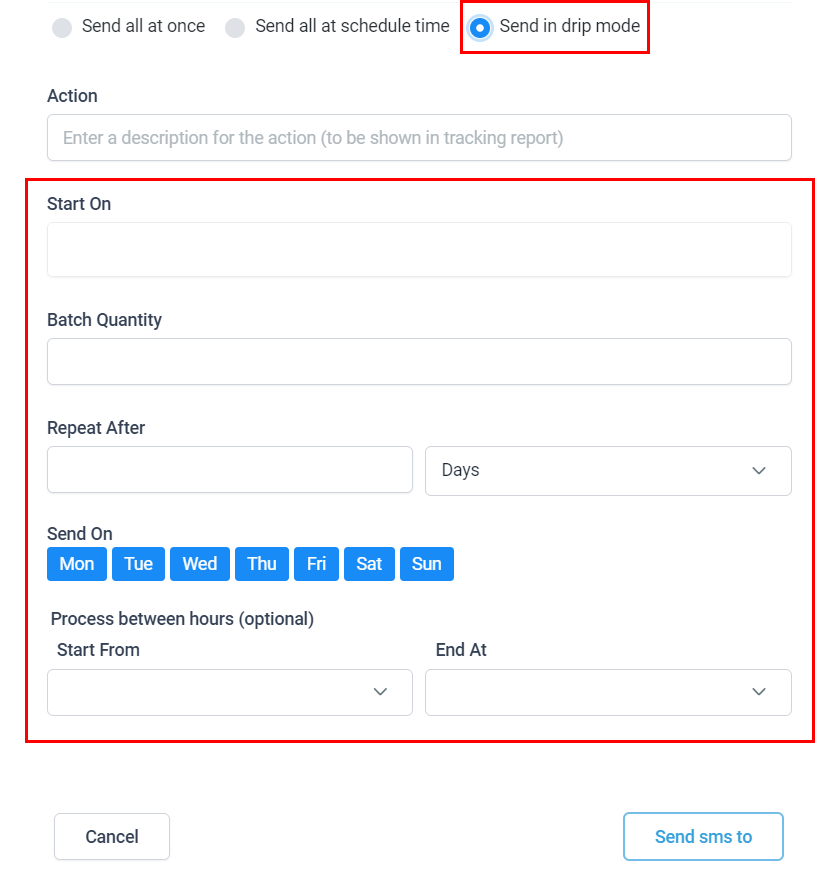Click the Start On date field
Viewport: 837px width, 895px height.
click(x=419, y=250)
